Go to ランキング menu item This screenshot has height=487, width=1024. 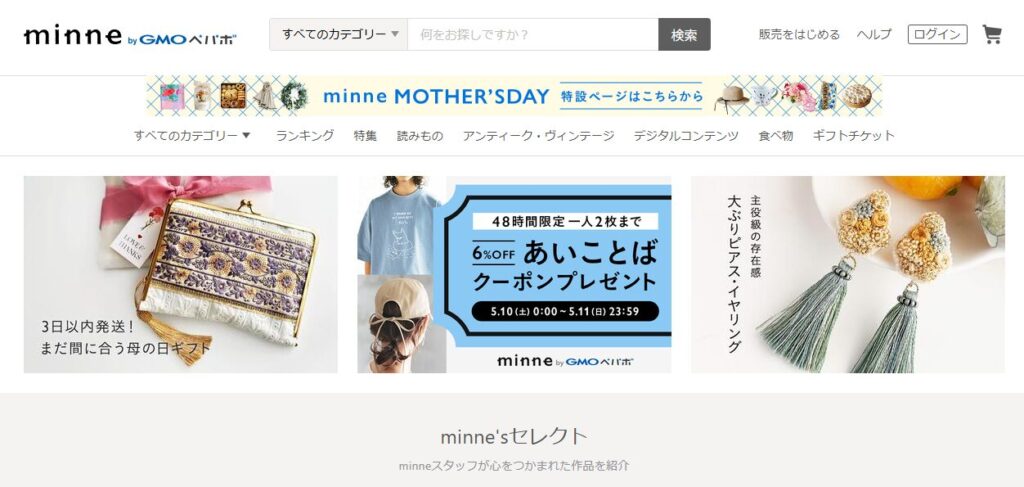pyautogui.click(x=304, y=136)
